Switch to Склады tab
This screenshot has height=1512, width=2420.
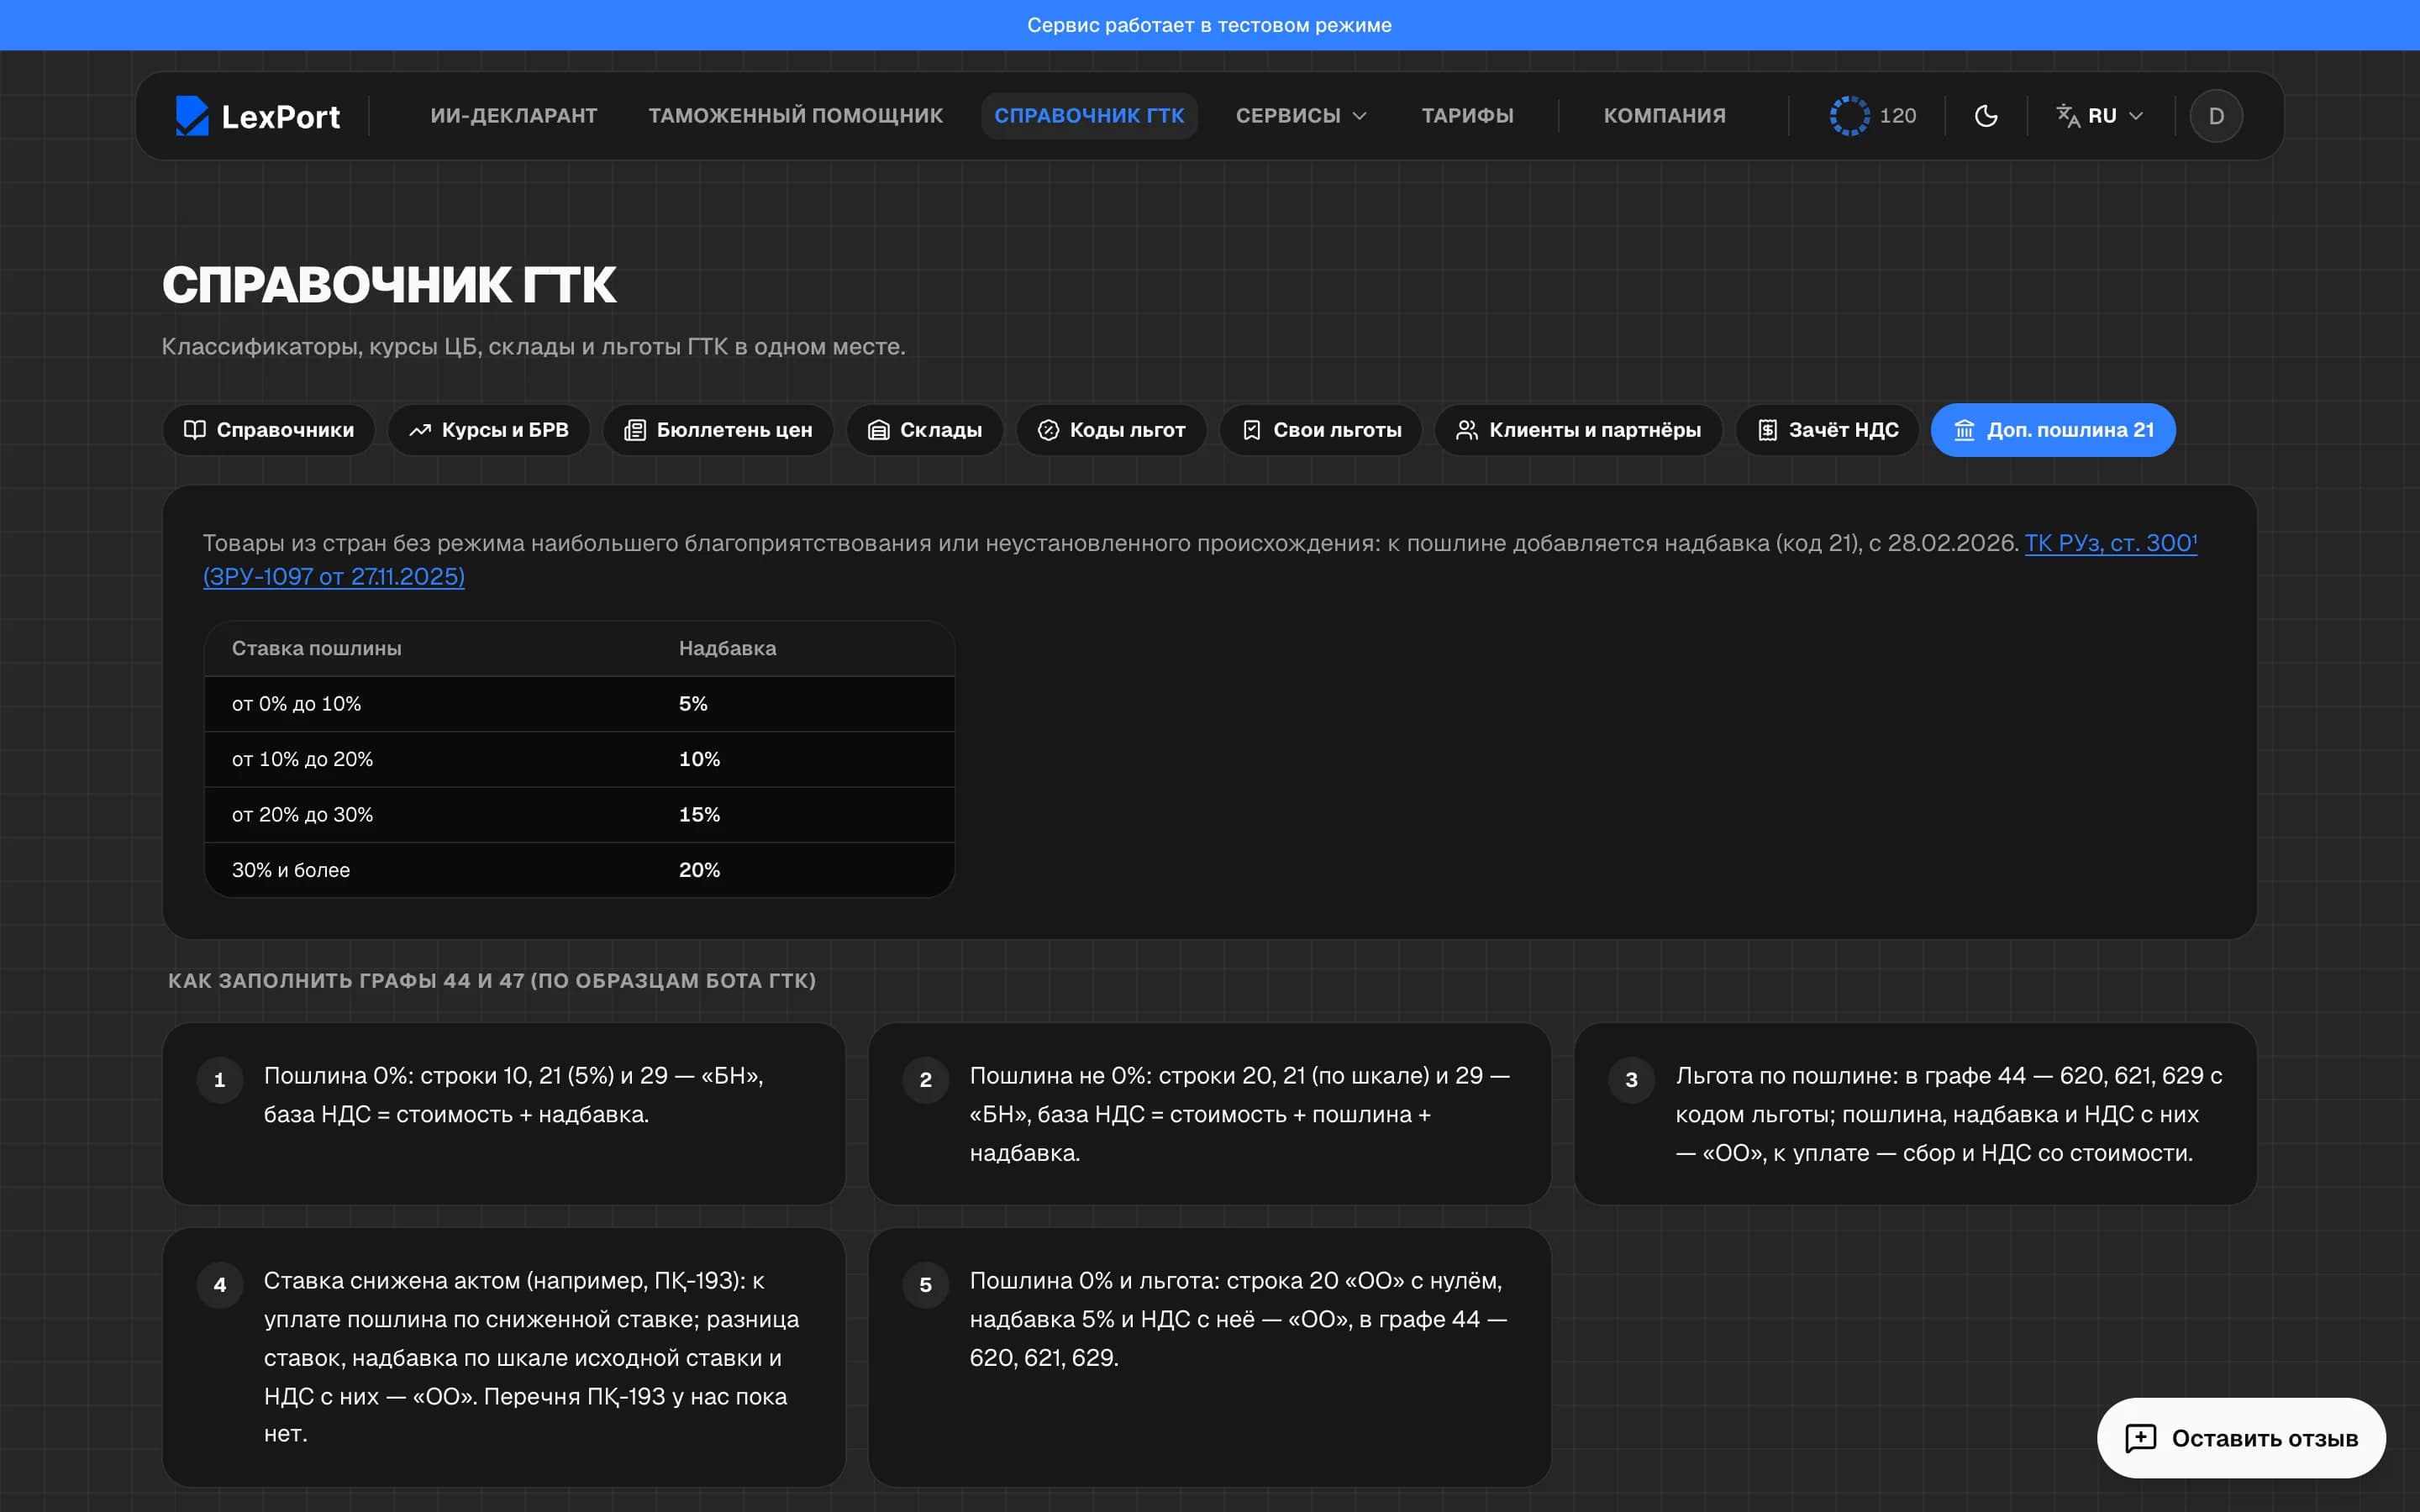924,430
